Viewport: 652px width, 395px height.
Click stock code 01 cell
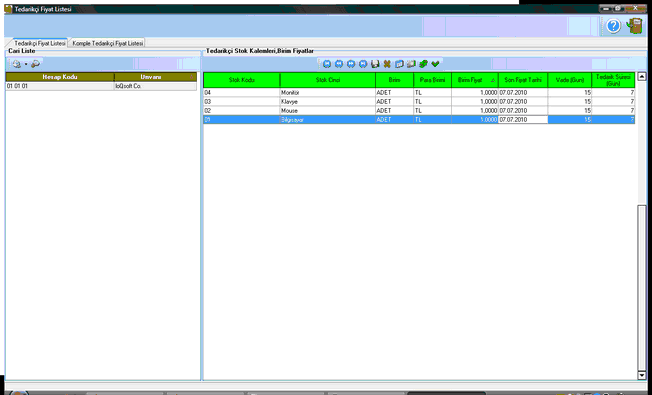242,120
